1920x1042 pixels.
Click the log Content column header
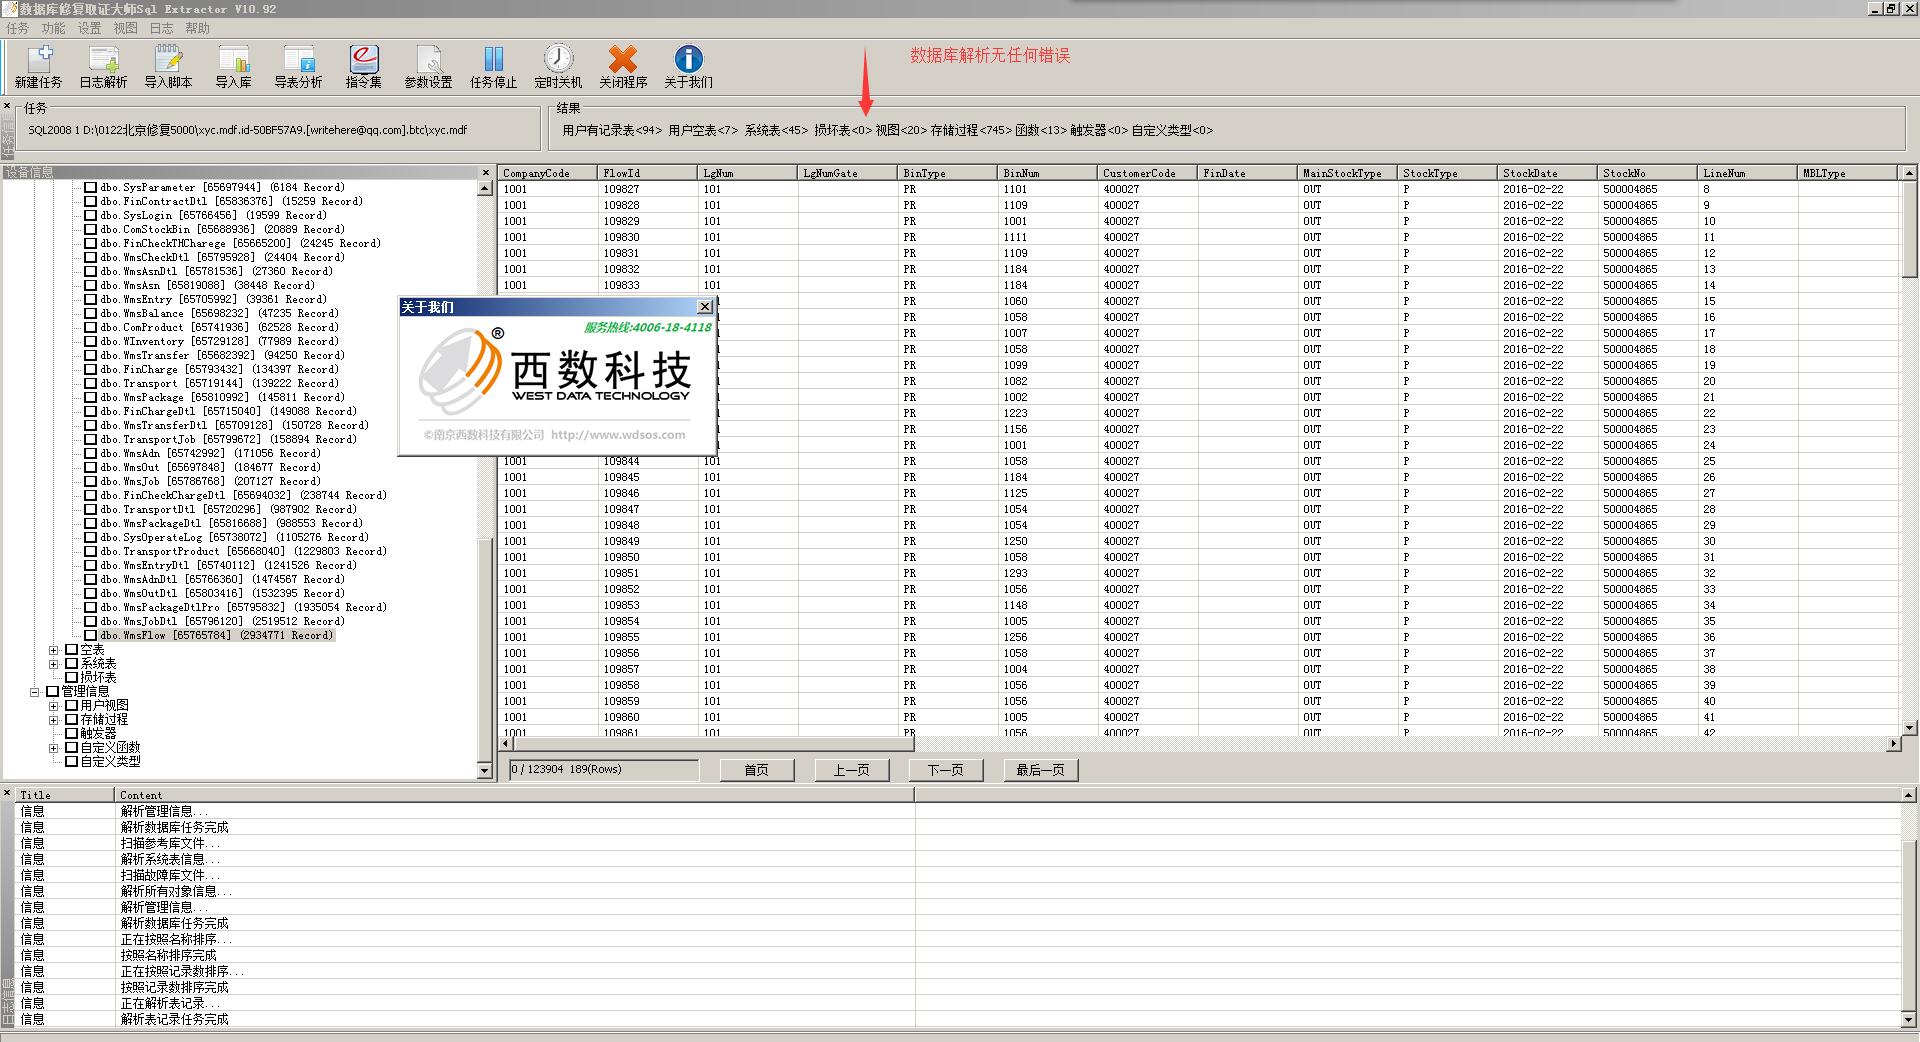[515, 795]
